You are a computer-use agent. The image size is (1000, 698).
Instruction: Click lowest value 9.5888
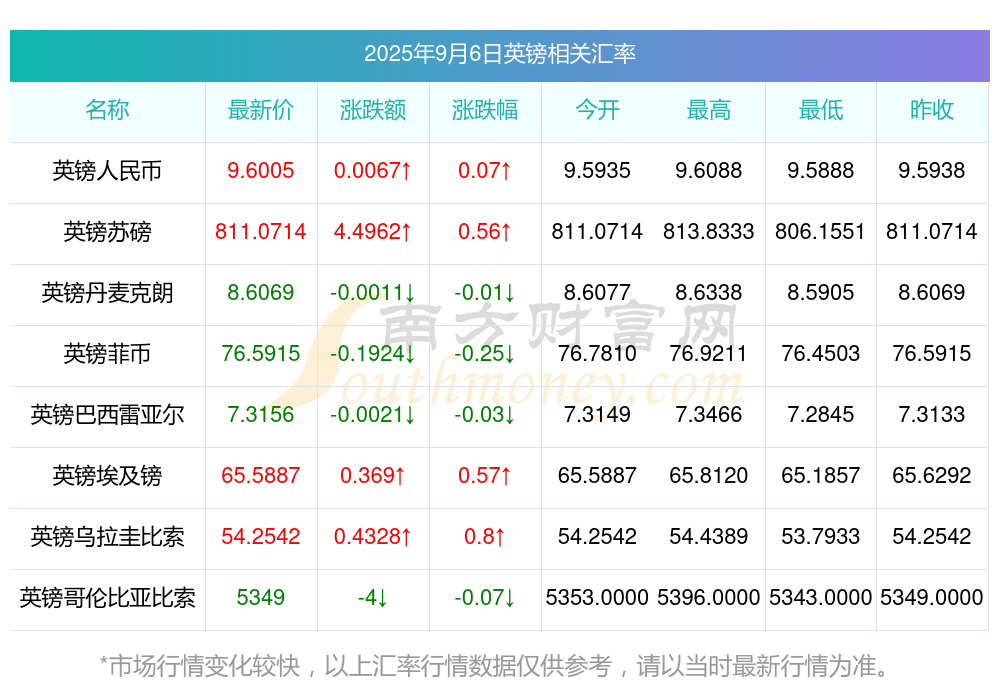point(821,171)
